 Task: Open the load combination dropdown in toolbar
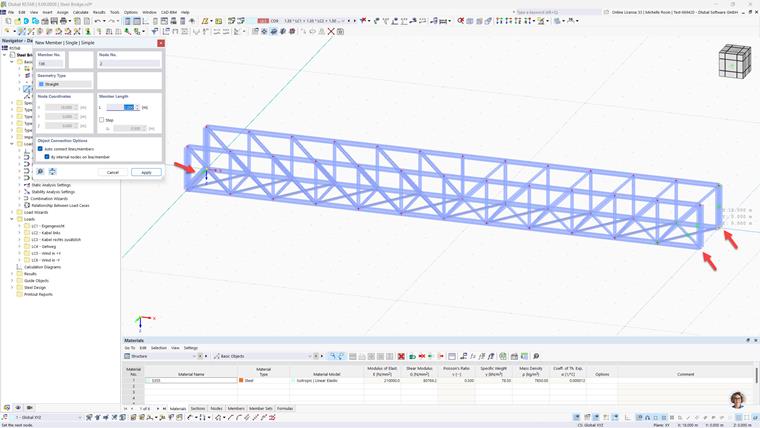click(343, 21)
